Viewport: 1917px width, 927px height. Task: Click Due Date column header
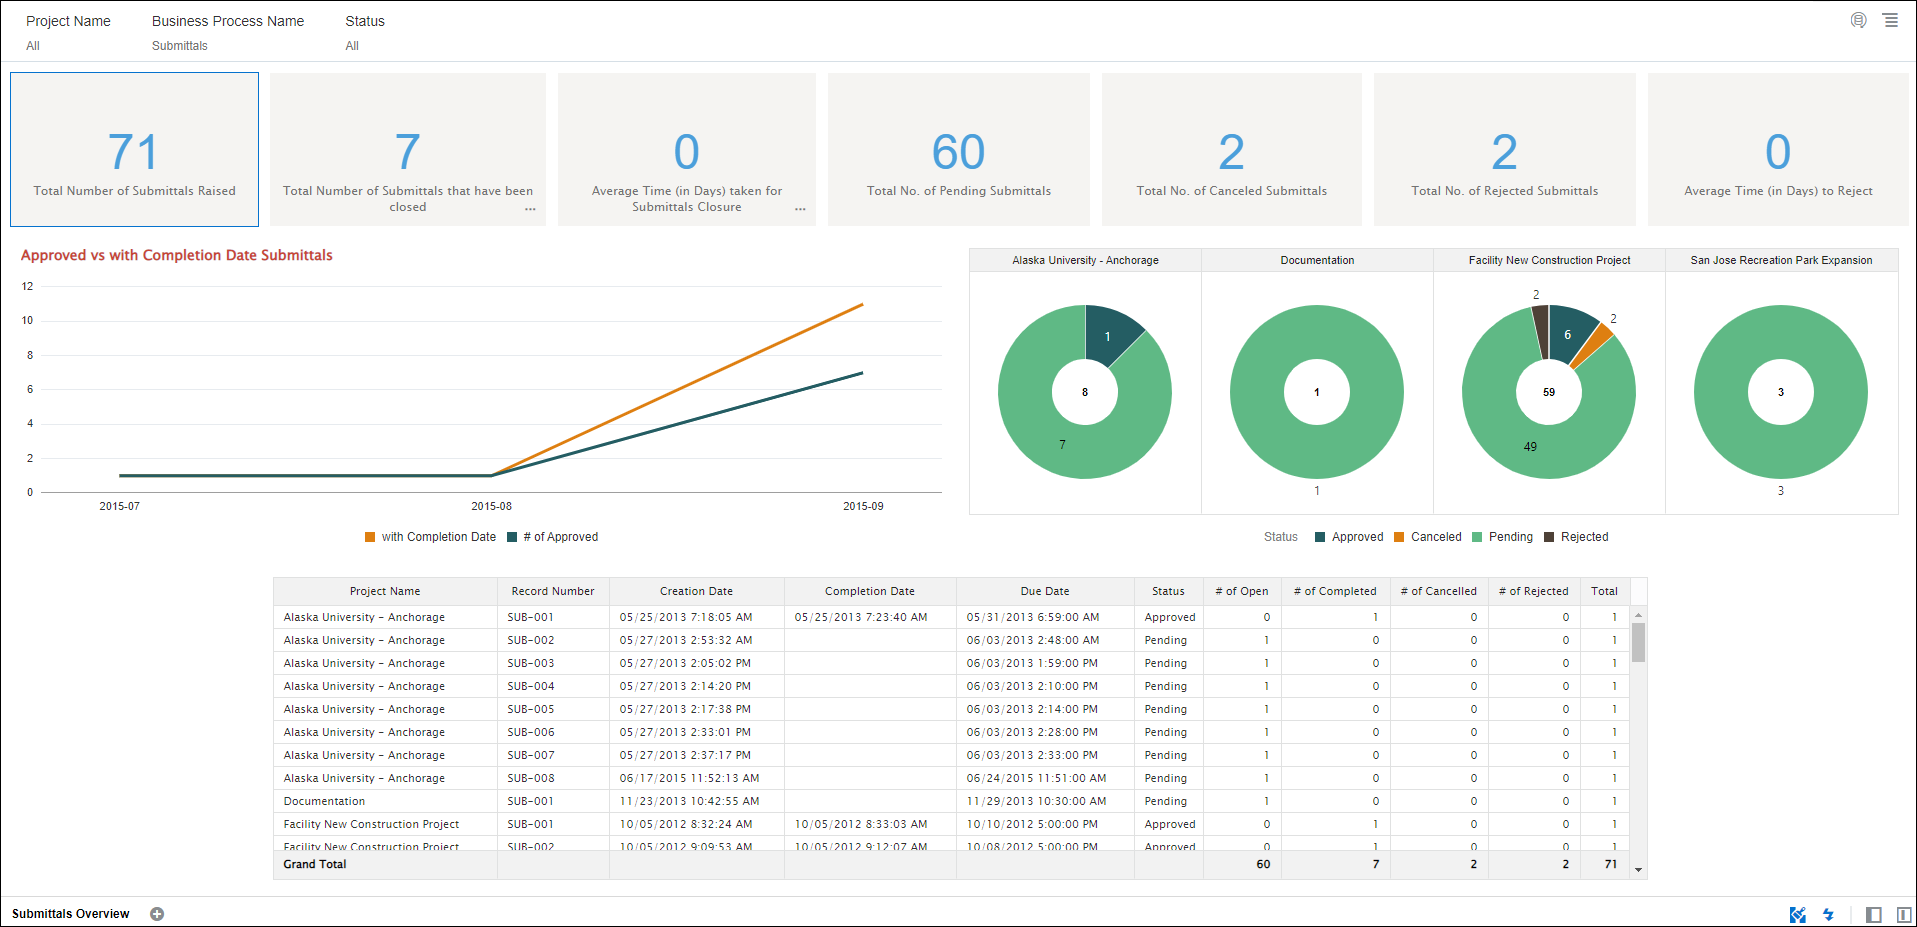point(1045,591)
